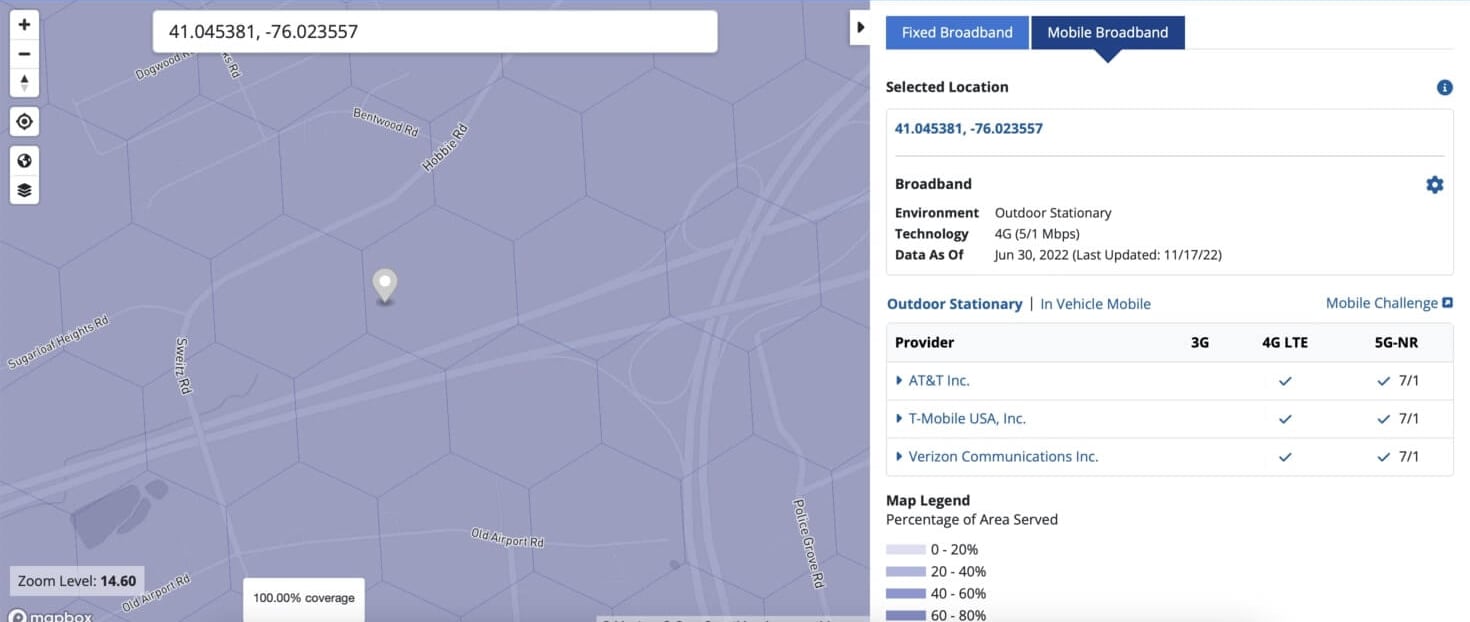Select the map location pin marker
This screenshot has width=1470, height=622.
point(385,286)
